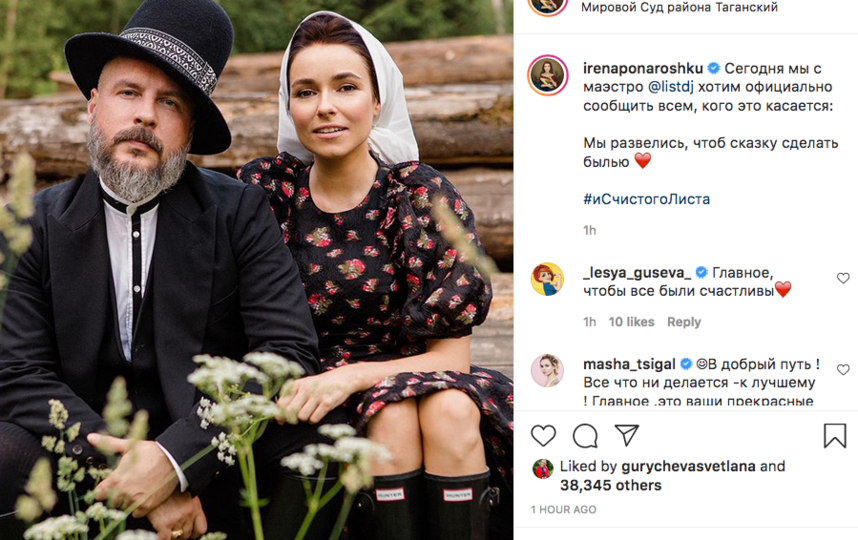Open masha_tsigal avatar picture
This screenshot has height=540, width=858.
pyautogui.click(x=547, y=371)
